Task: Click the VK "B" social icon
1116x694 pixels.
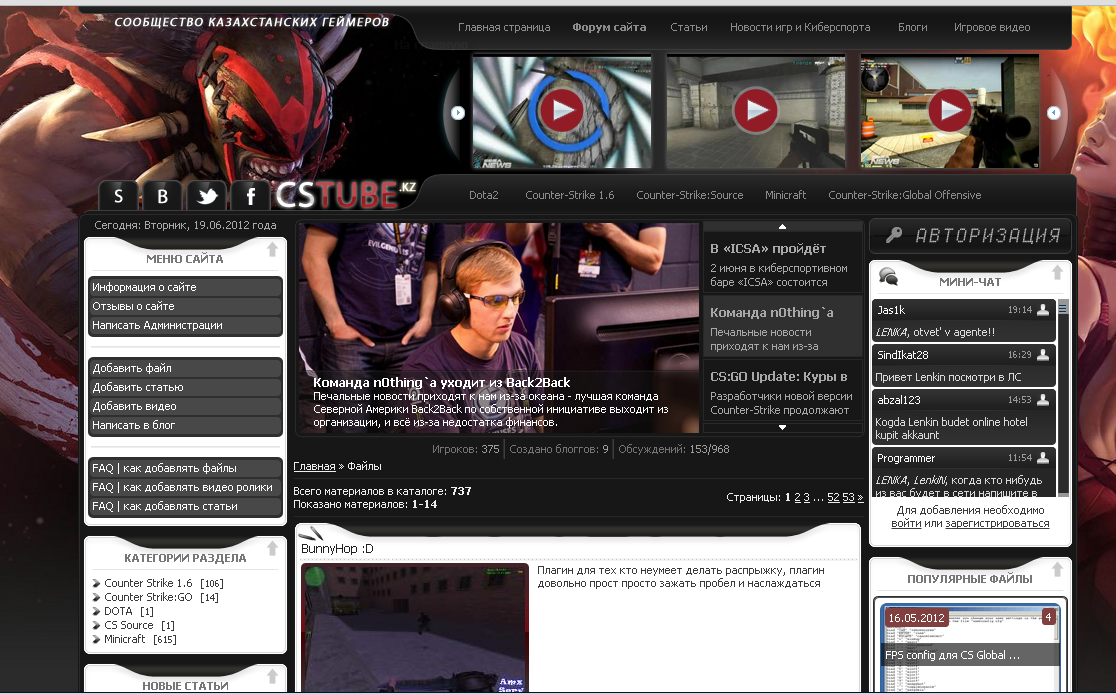Action: point(162,196)
